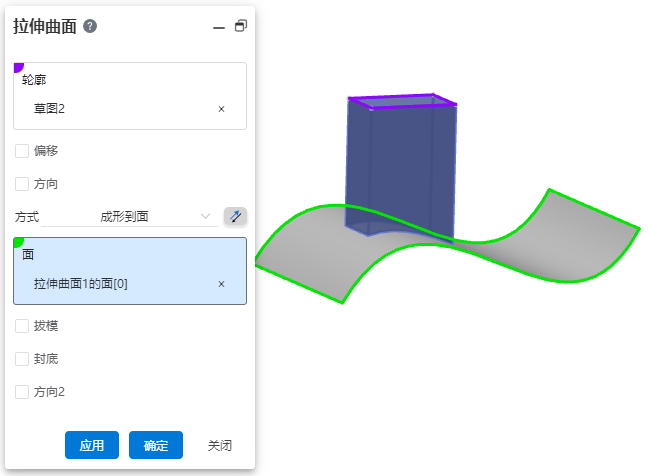Image resolution: width=648 pixels, height=476 pixels.
Task: Minimize the 拉伸曲面 panel
Action: tap(219, 28)
